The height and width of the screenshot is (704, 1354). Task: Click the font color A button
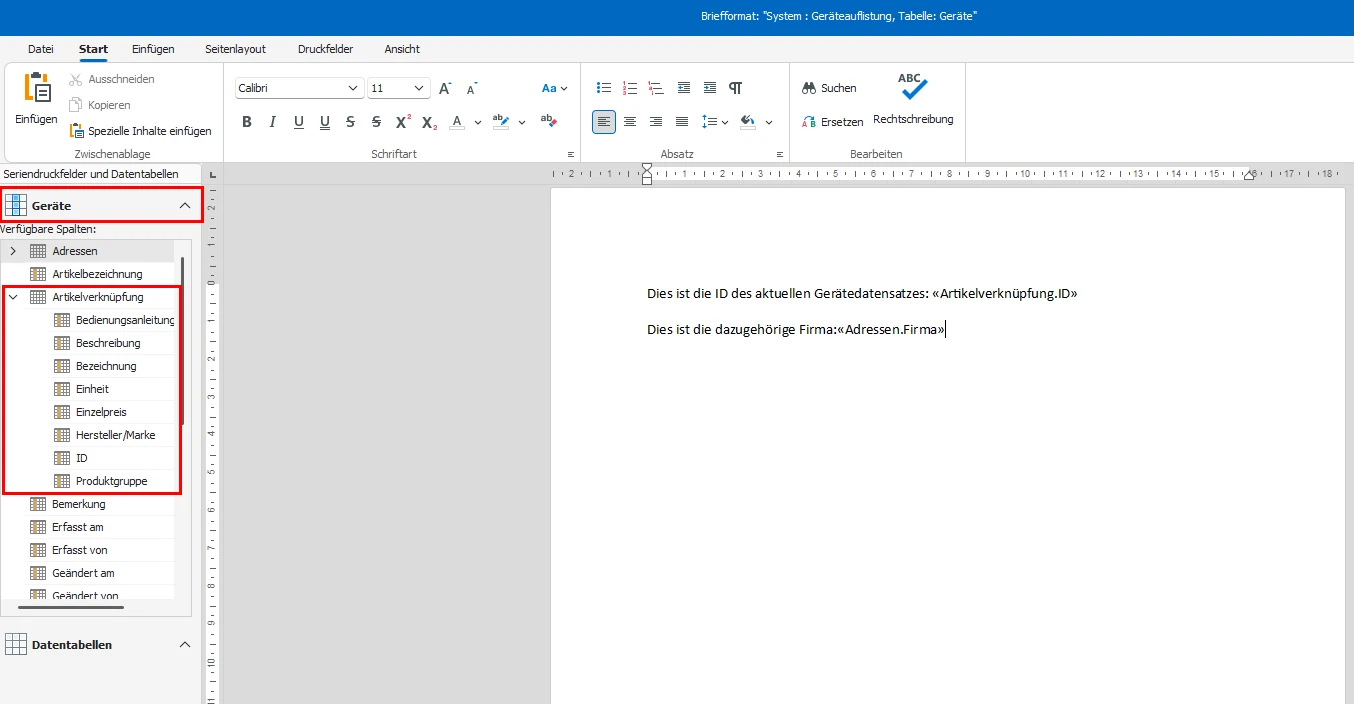coord(457,122)
